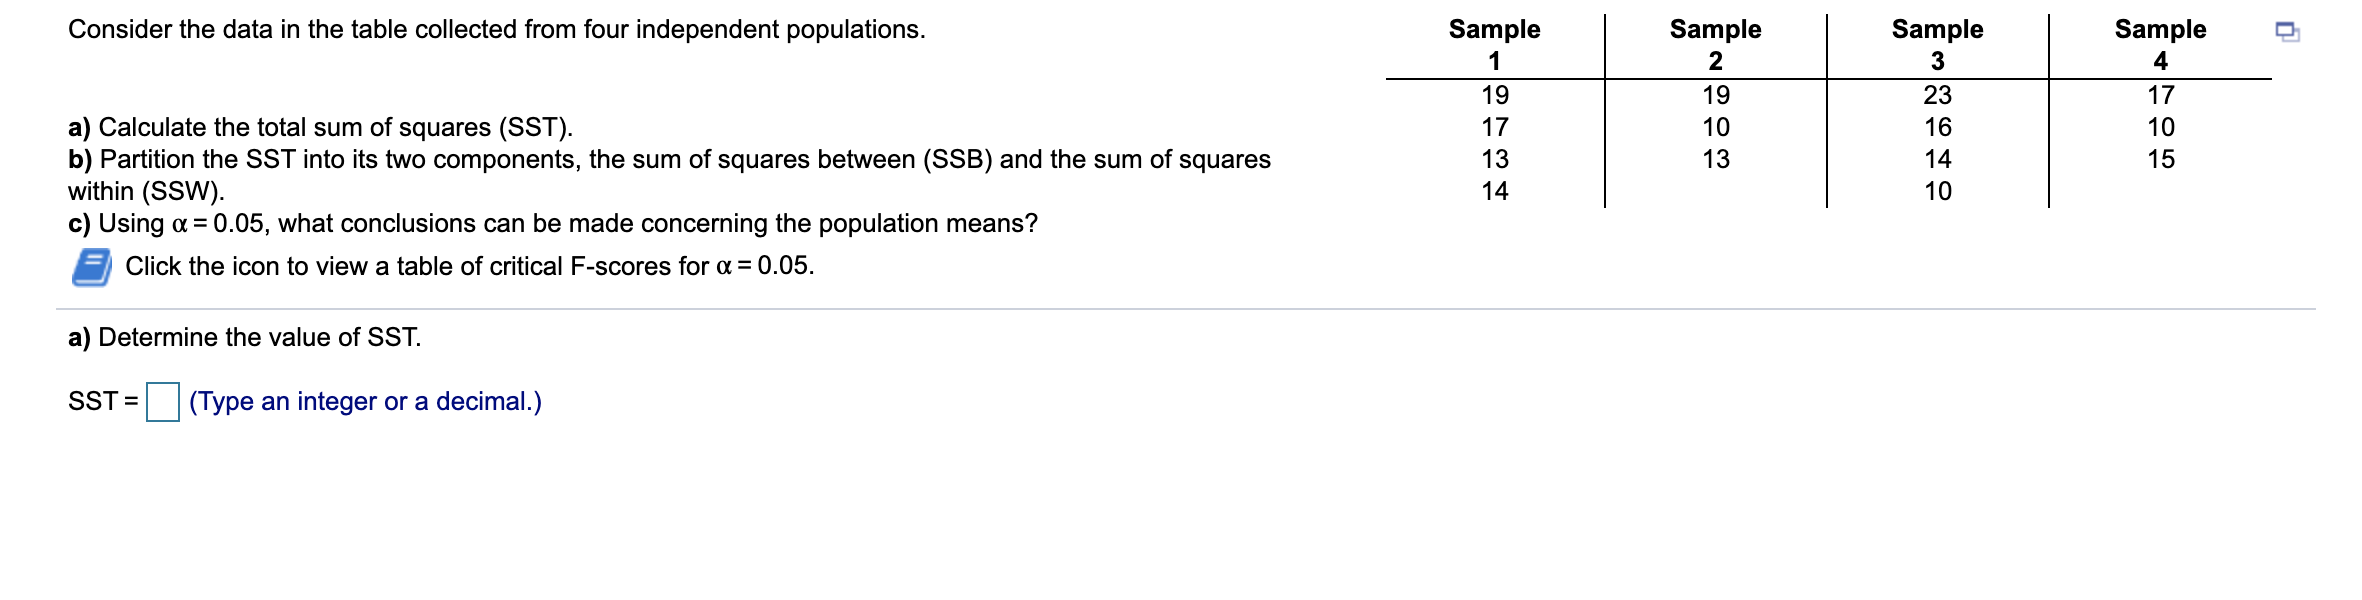Click the value 14 in Sample 1 column

(x=1494, y=191)
